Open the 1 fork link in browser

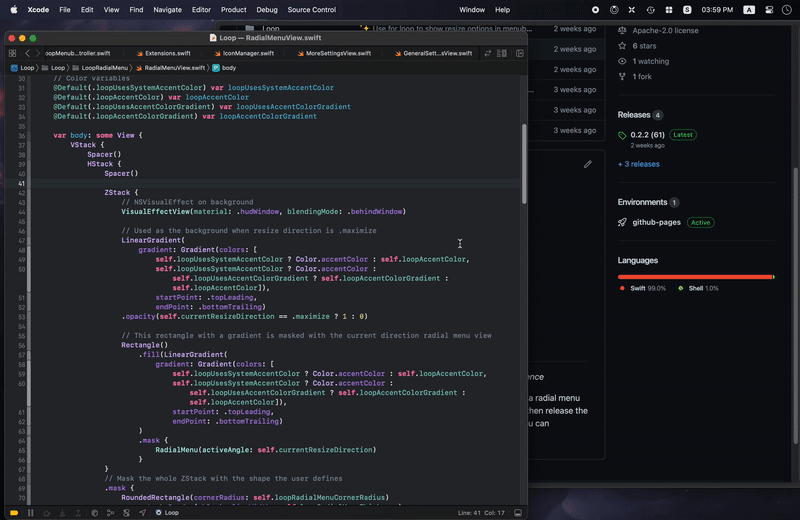coord(635,77)
